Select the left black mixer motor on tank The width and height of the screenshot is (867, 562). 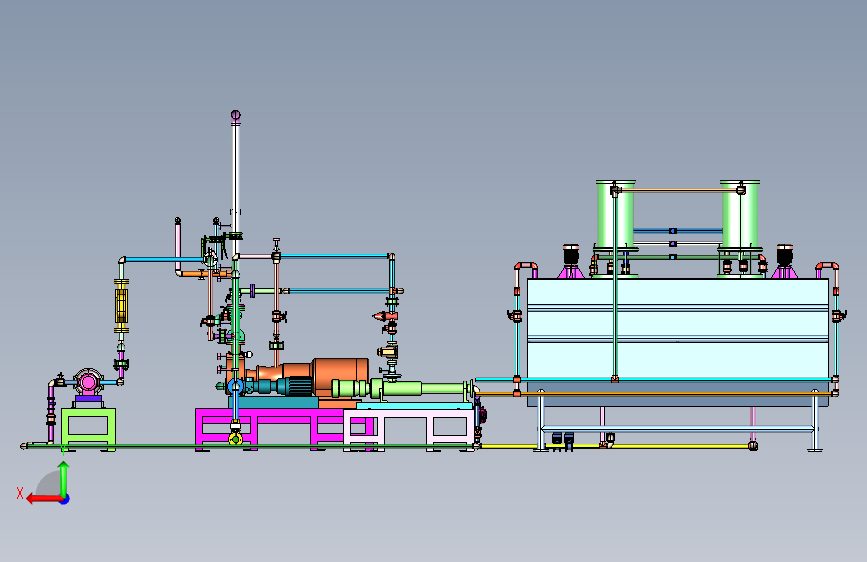[x=571, y=254]
